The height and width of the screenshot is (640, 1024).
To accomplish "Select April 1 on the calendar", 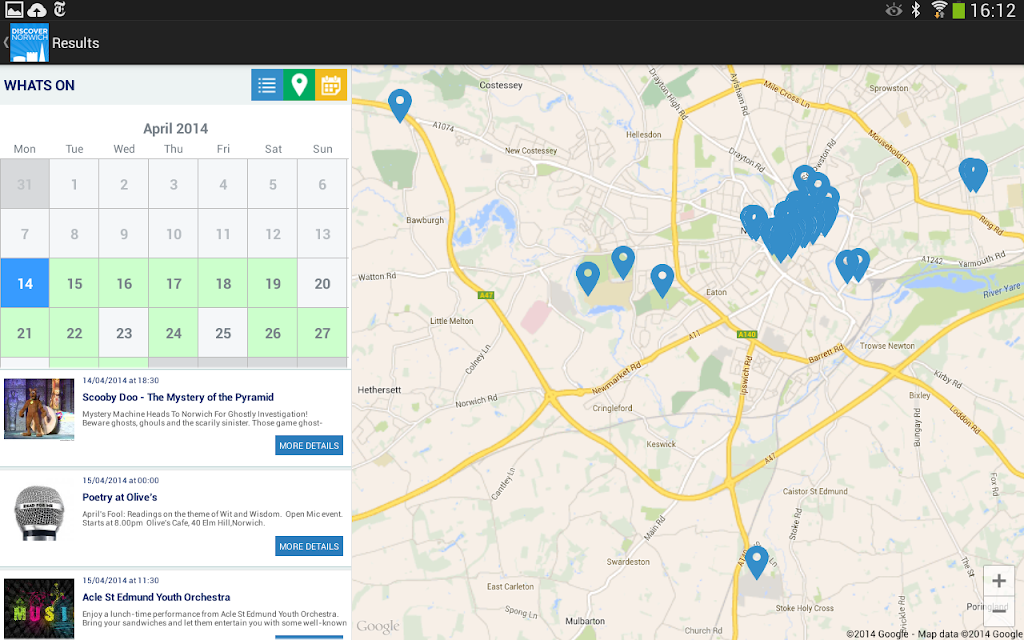I will [74, 184].
